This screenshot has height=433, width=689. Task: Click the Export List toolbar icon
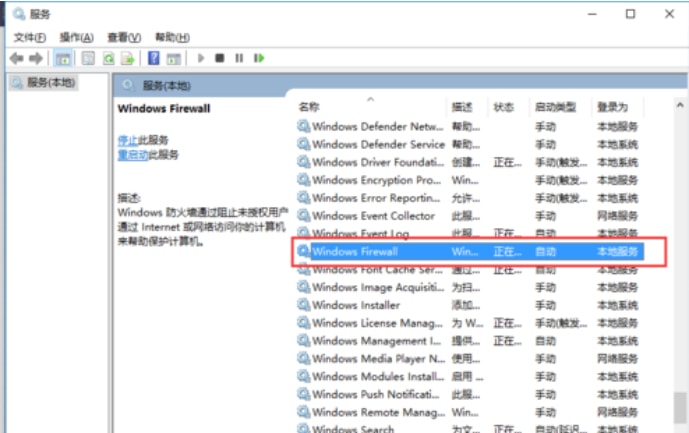127,58
